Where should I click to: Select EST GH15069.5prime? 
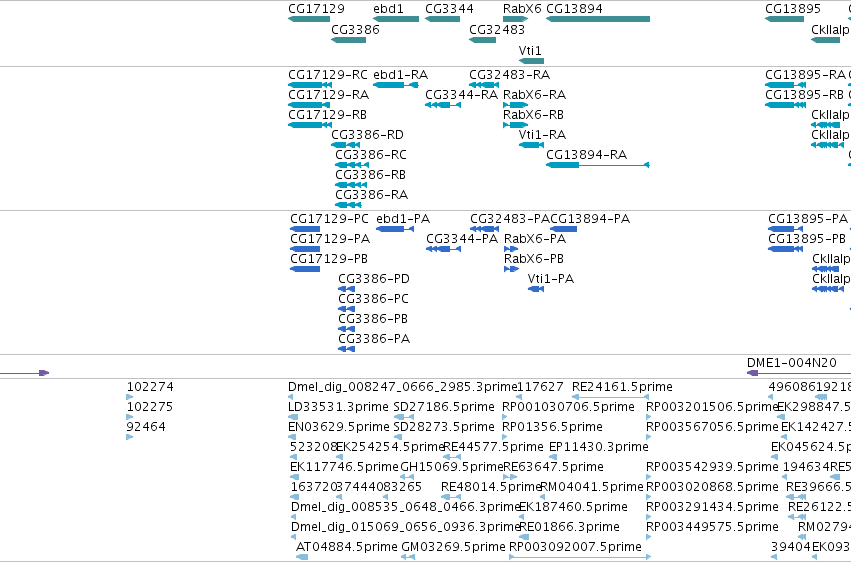tap(407, 477)
